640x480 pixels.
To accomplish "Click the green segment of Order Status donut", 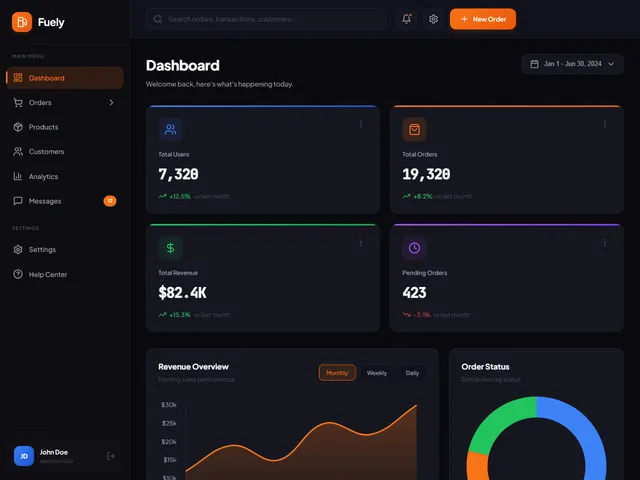I will (496, 422).
